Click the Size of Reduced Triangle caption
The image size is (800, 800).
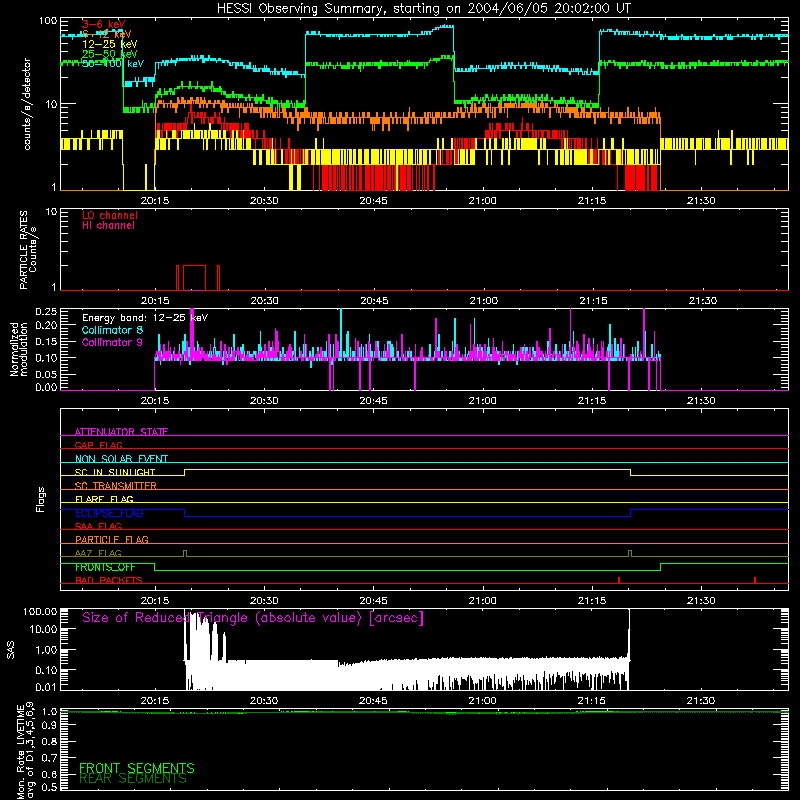click(x=253, y=618)
